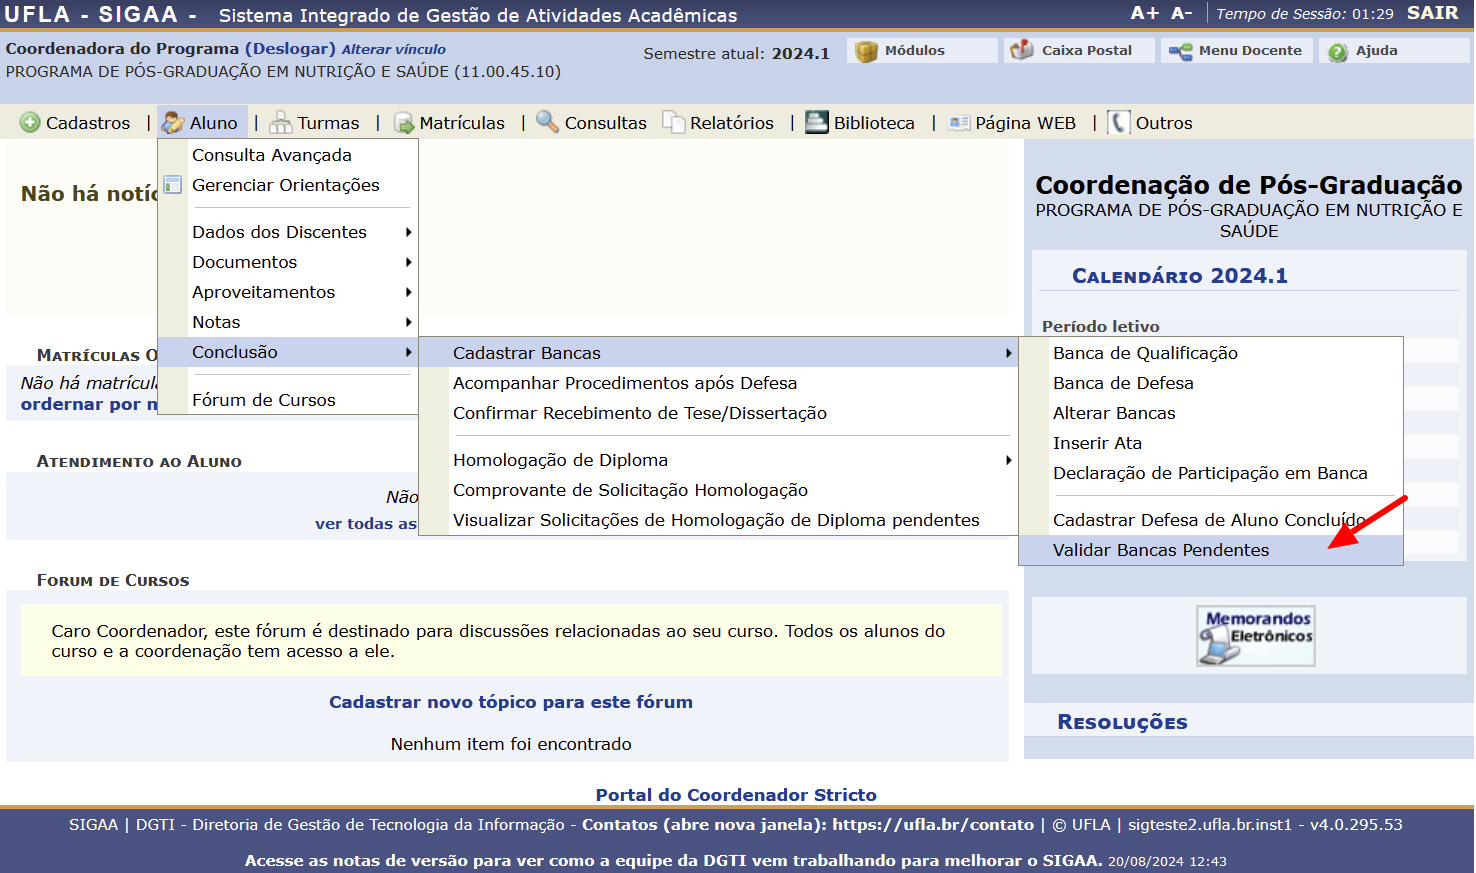Screen dimensions: 1476x873
Task: Select Visualizar Solicitações de Homologação pendentes
Action: pyautogui.click(x=718, y=520)
